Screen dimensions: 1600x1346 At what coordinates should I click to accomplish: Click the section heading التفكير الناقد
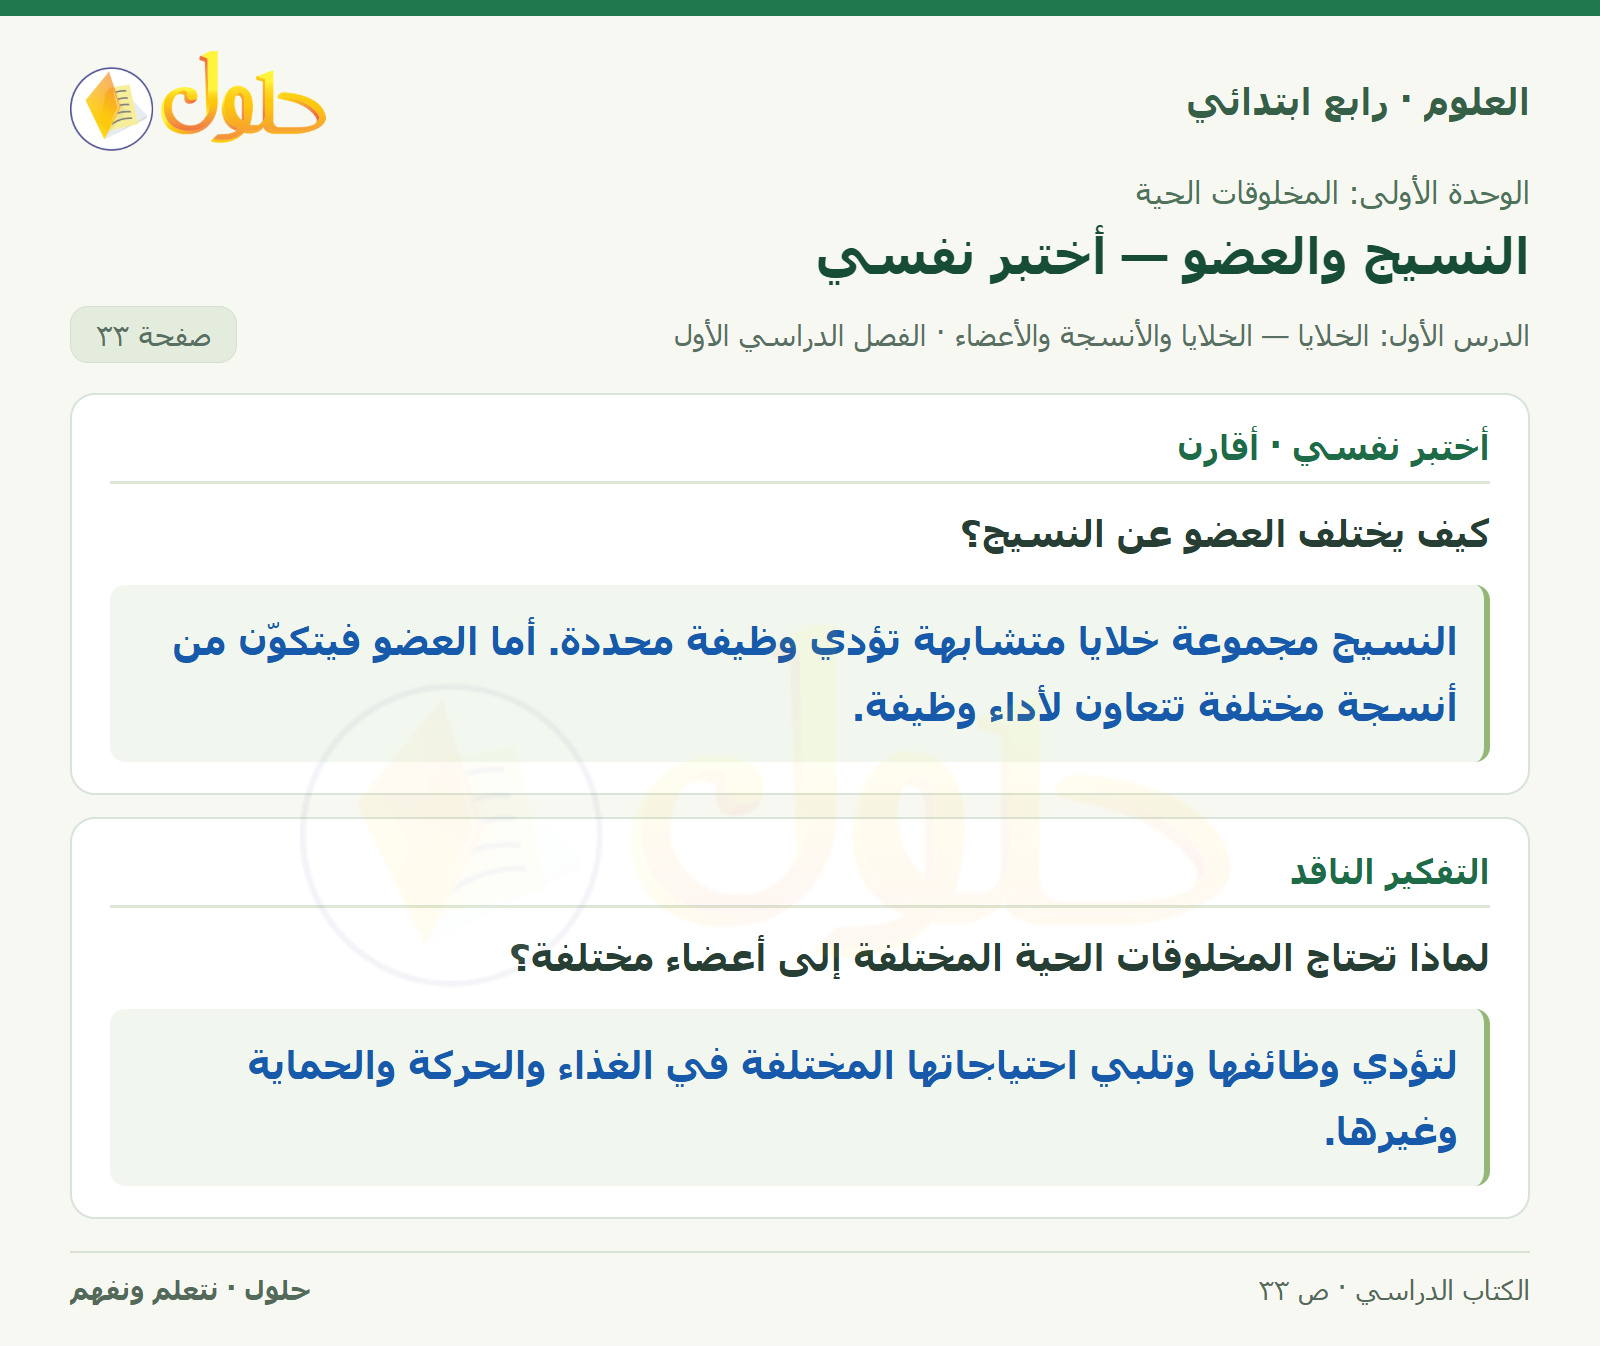click(x=1389, y=871)
